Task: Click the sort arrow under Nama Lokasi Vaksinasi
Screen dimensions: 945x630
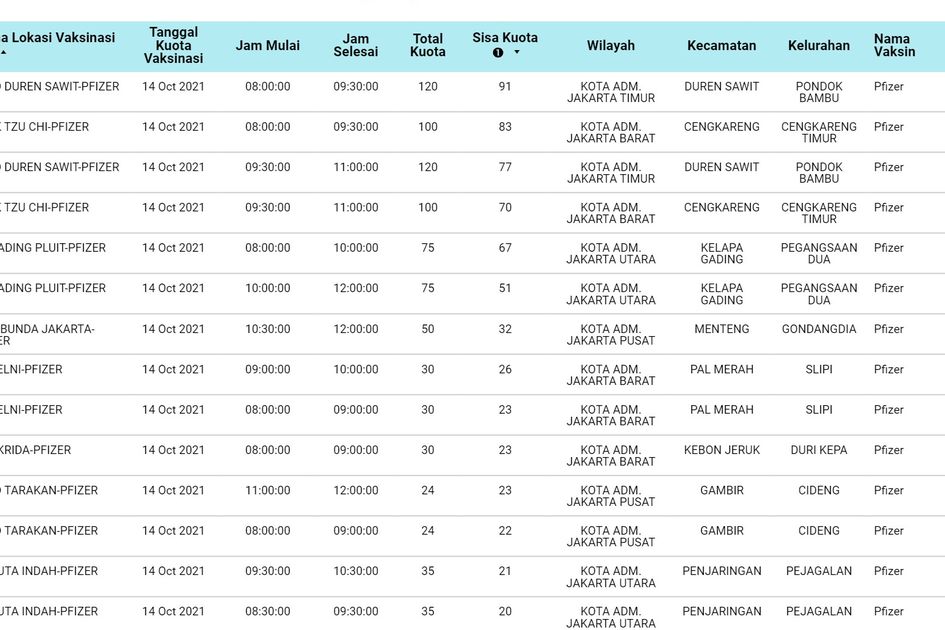Action: pos(4,53)
